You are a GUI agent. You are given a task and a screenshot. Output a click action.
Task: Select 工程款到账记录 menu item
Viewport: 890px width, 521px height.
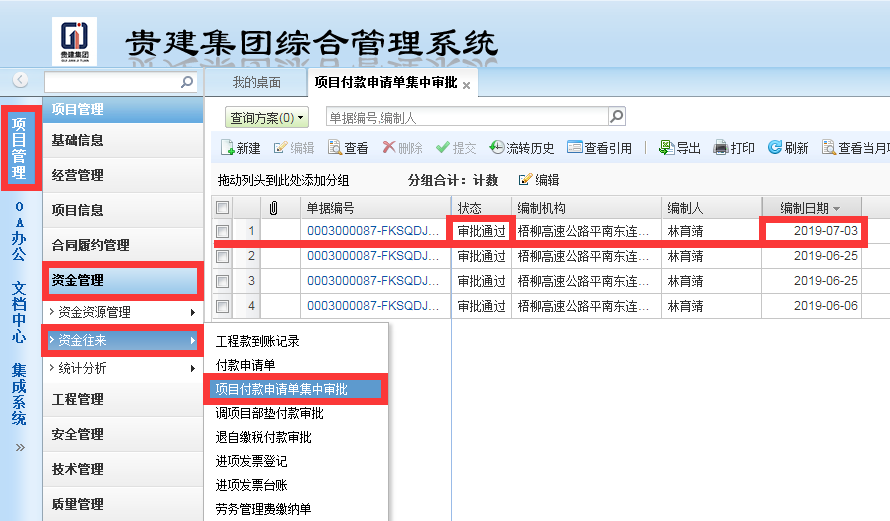[x=258, y=341]
